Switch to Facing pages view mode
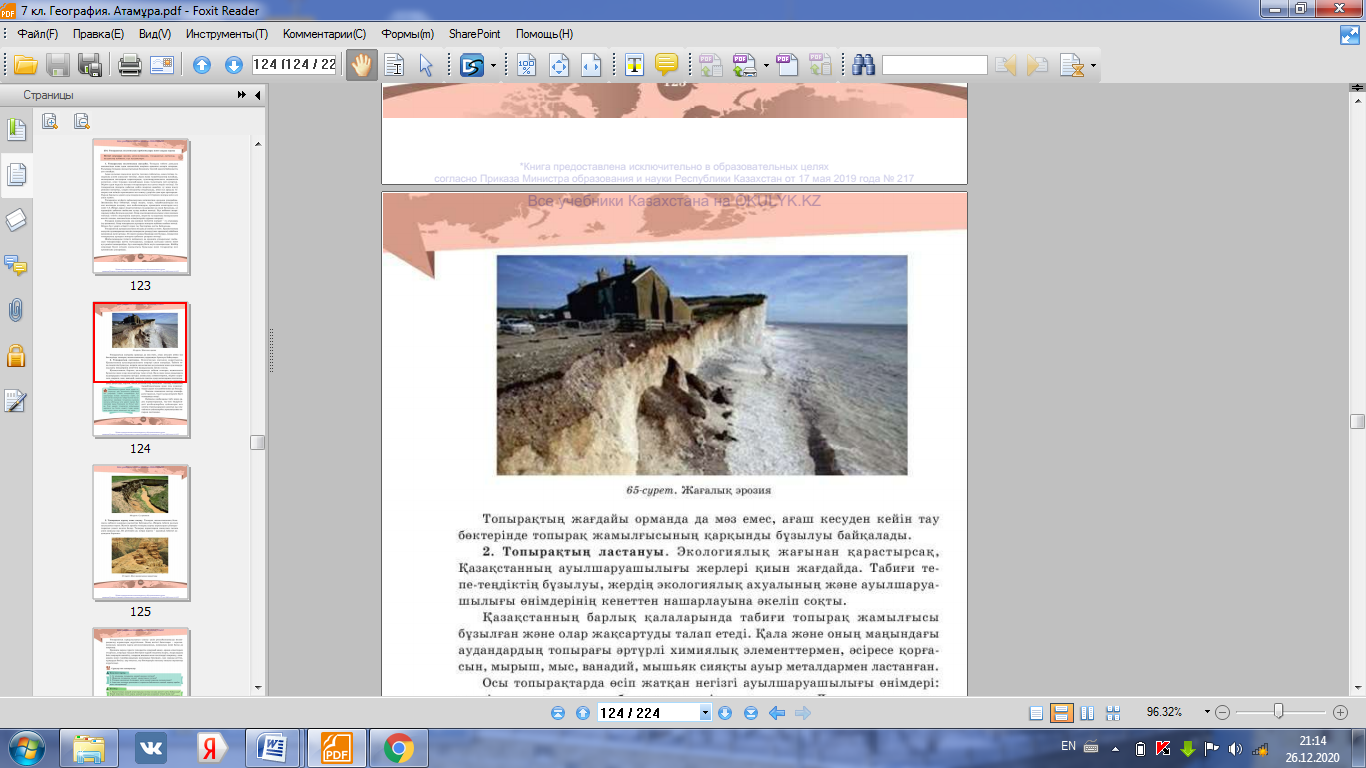1366x768 pixels. pyautogui.click(x=1087, y=713)
